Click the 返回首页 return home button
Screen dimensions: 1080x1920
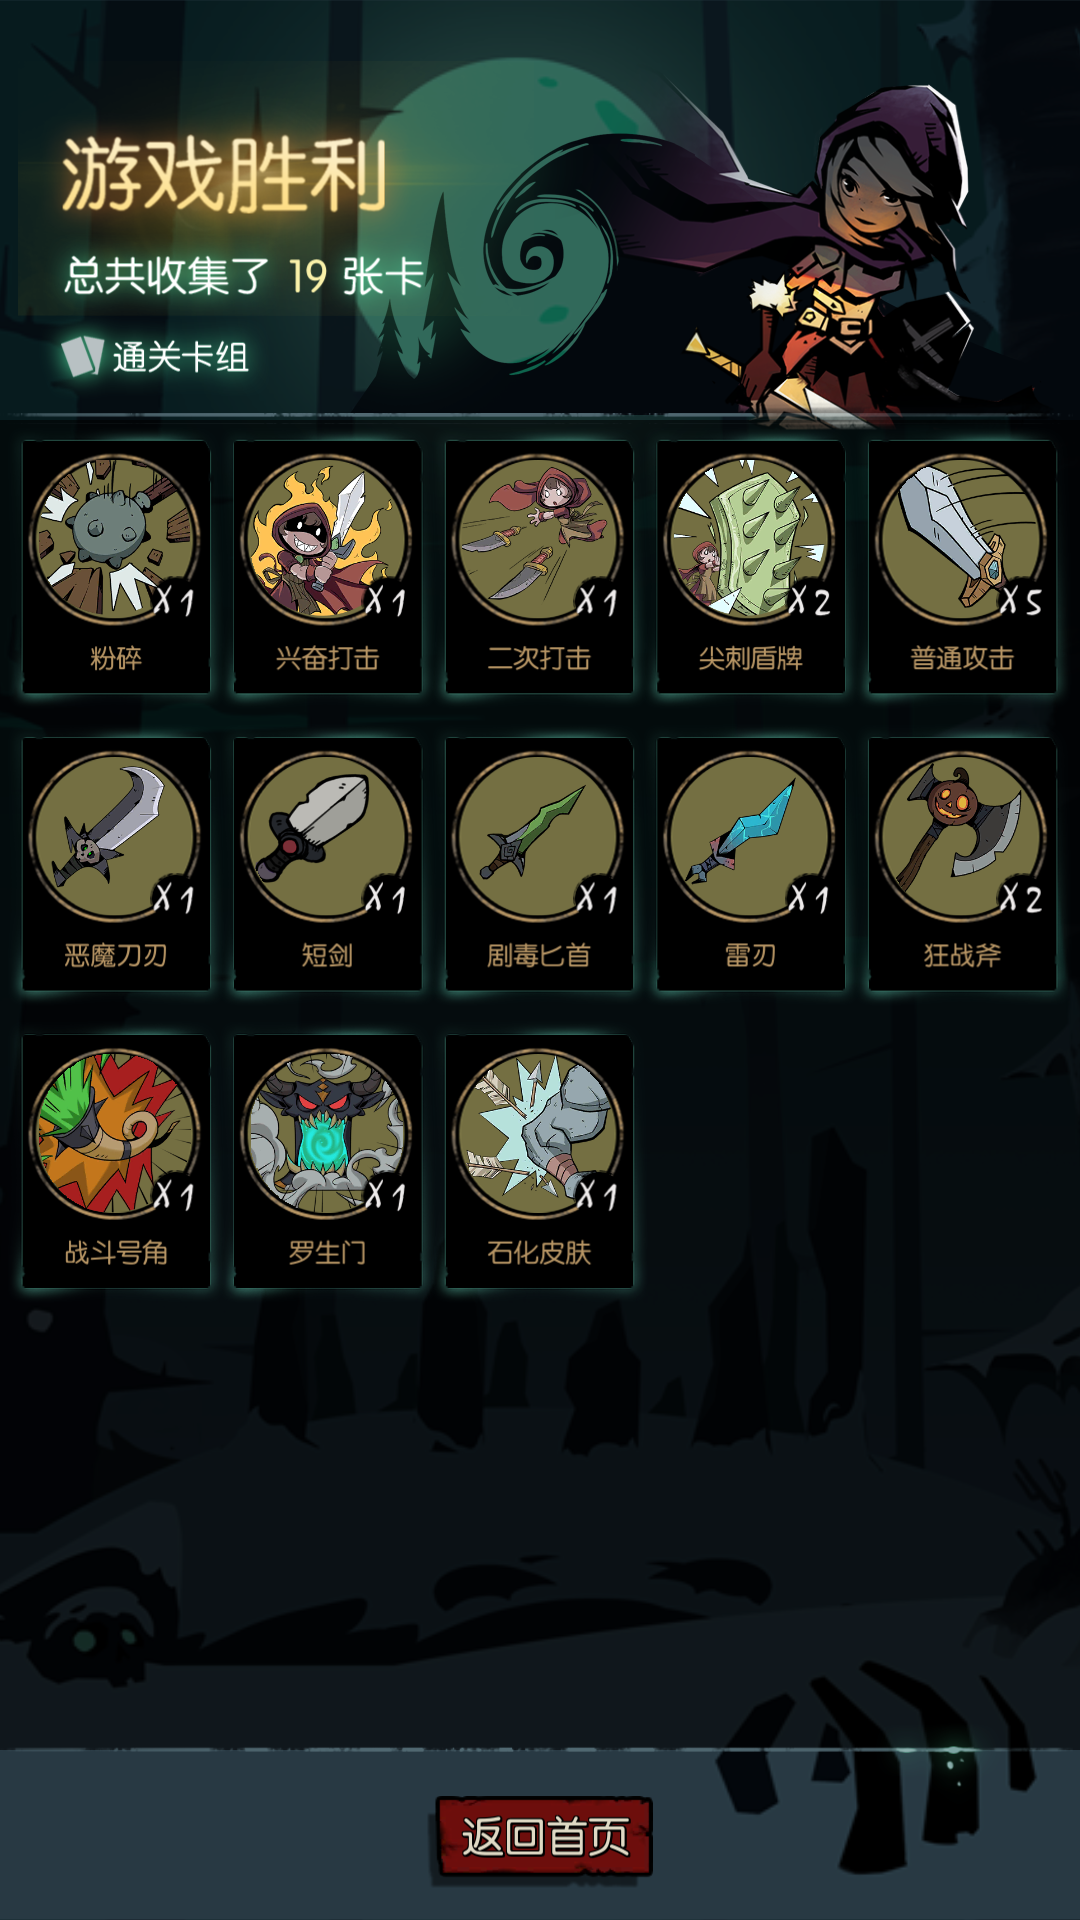544,1836
